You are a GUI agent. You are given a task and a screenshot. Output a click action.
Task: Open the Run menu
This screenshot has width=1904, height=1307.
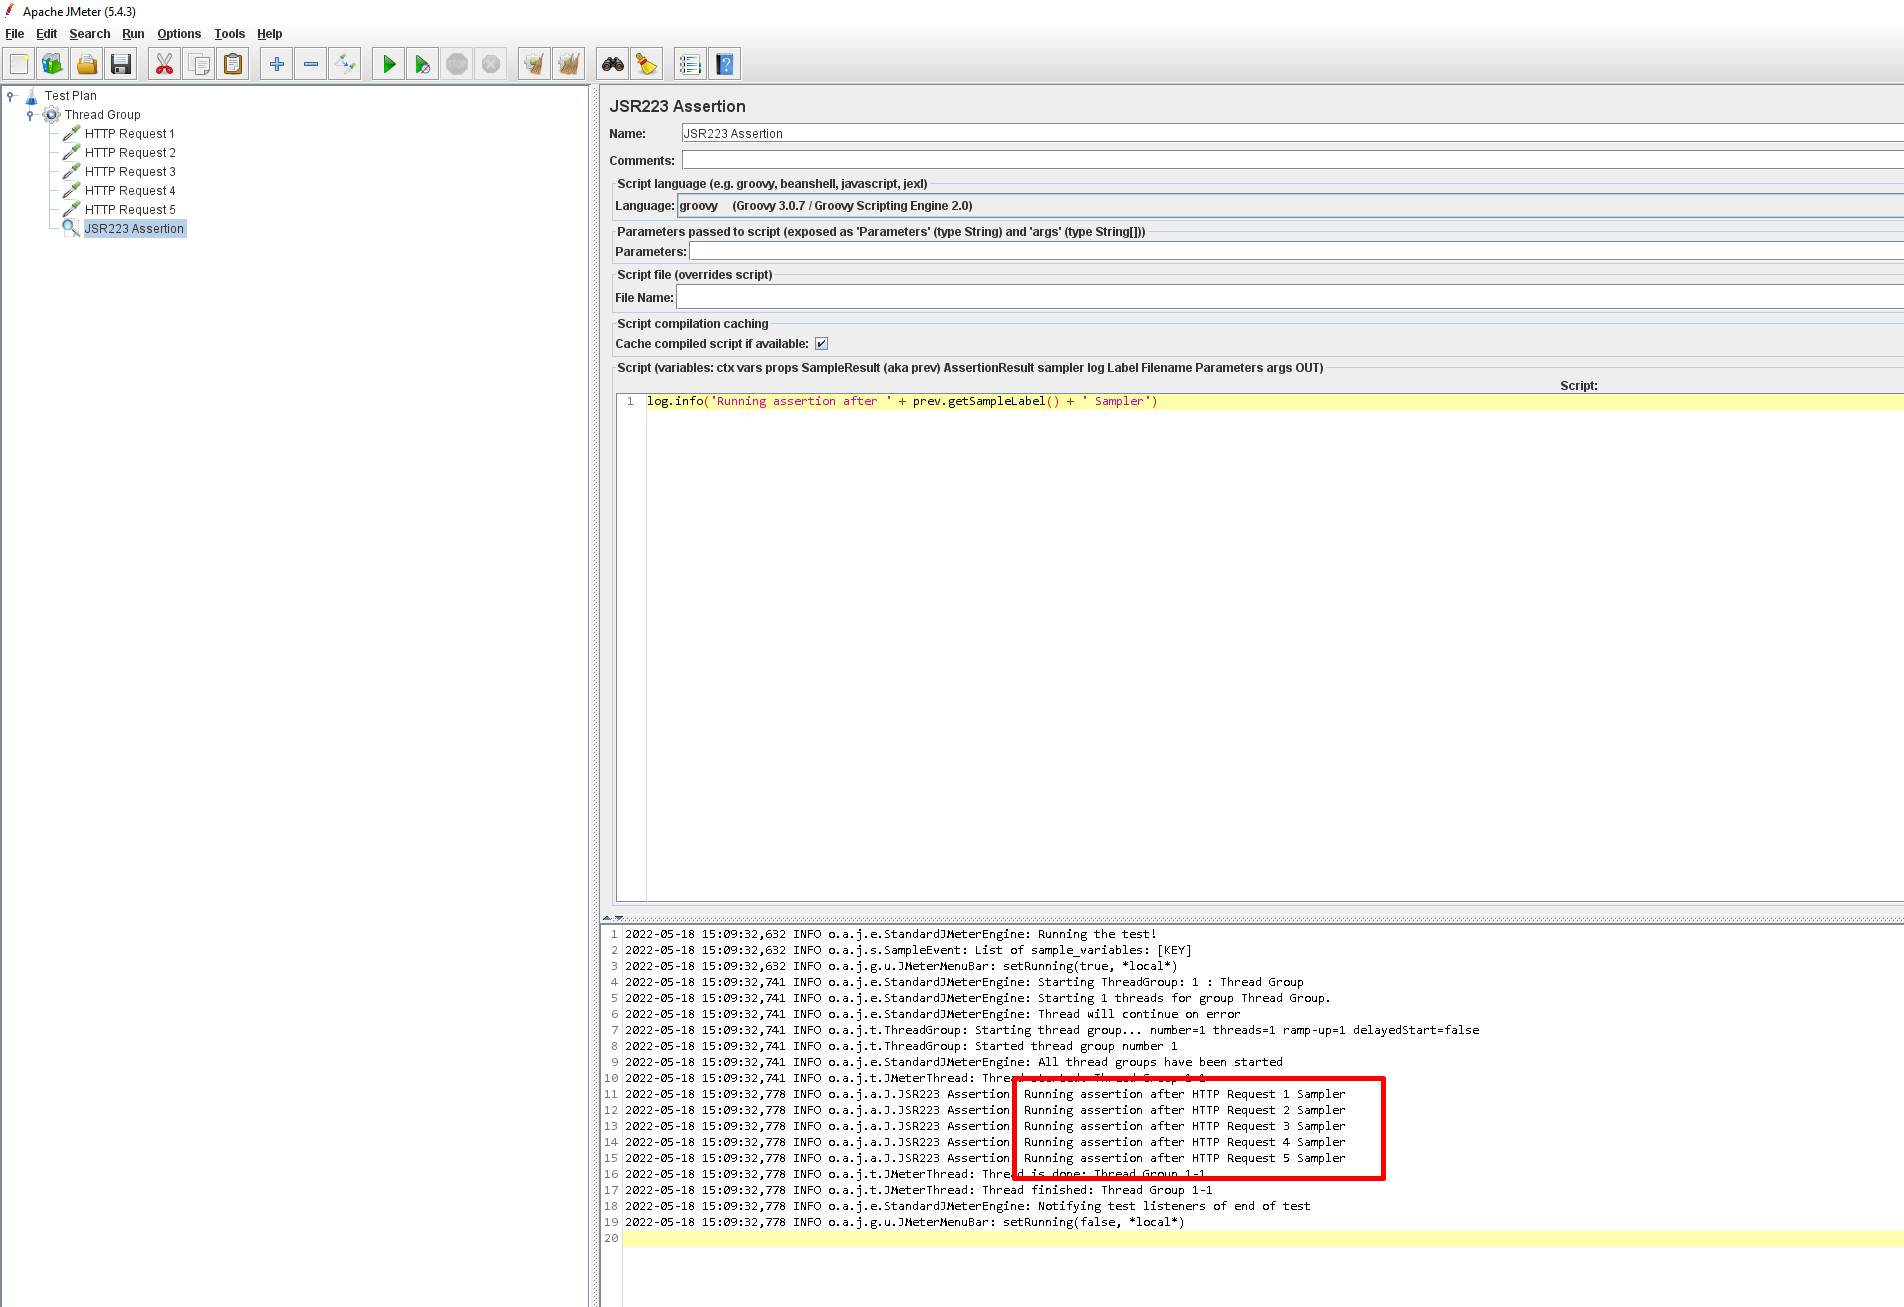tap(134, 34)
